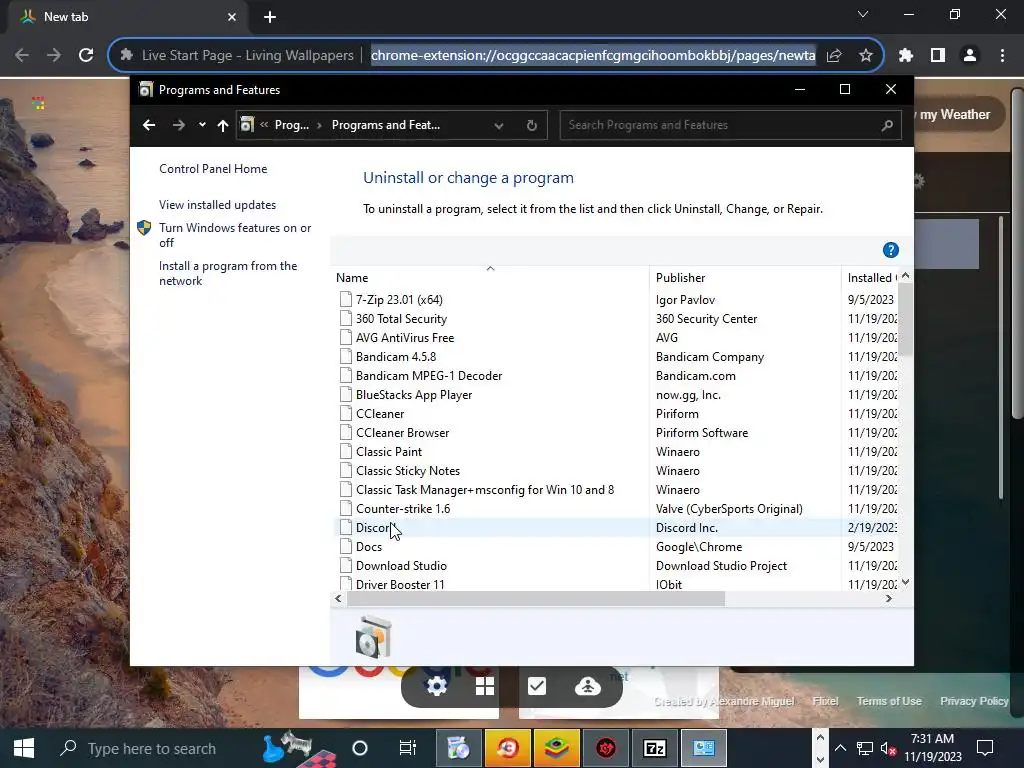Click the program list vertical scrollbar thumb

pyautogui.click(x=905, y=321)
